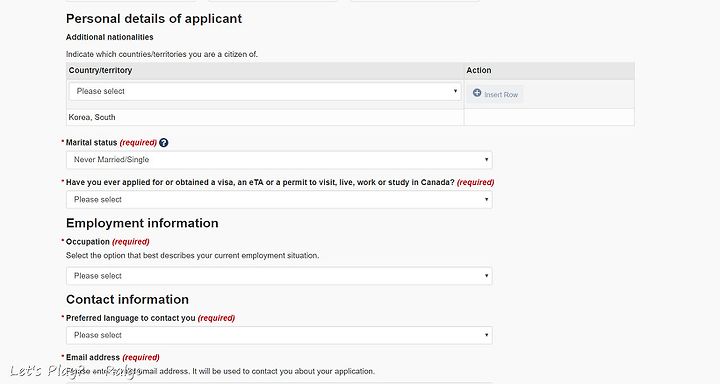
Task: Click the Action column header
Action: click(x=479, y=70)
